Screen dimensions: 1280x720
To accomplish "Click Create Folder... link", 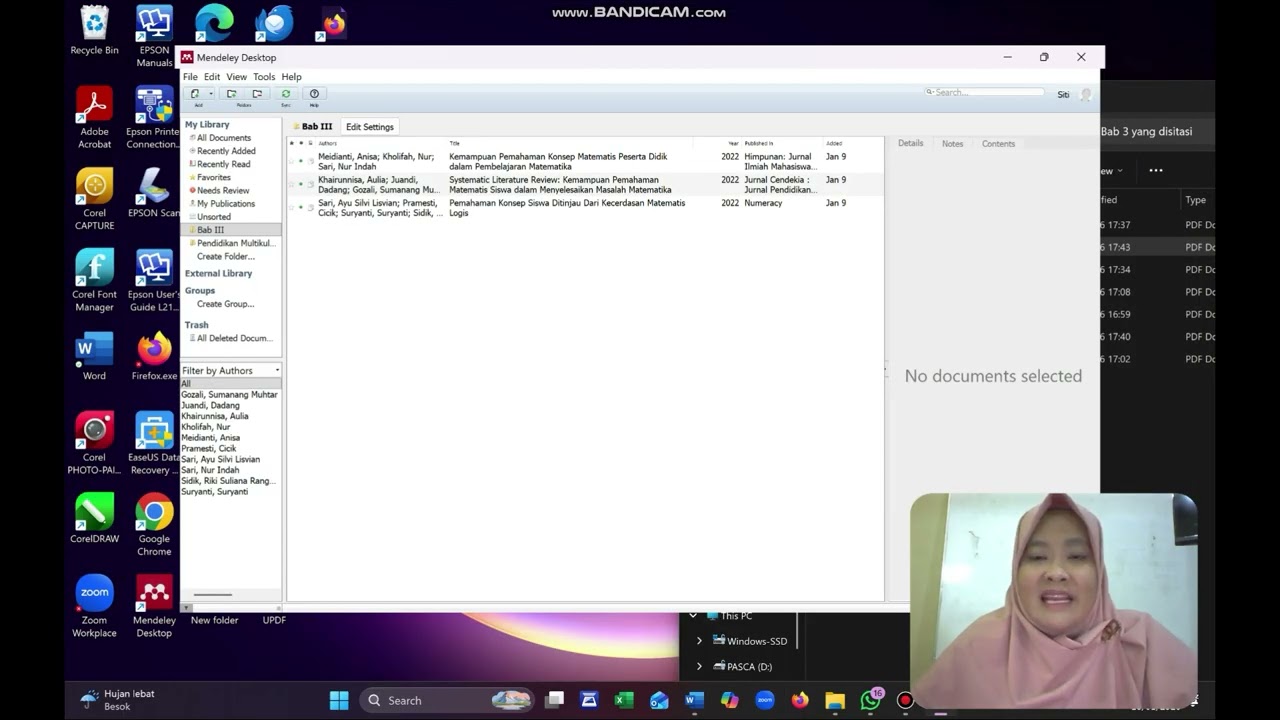I will click(226, 256).
